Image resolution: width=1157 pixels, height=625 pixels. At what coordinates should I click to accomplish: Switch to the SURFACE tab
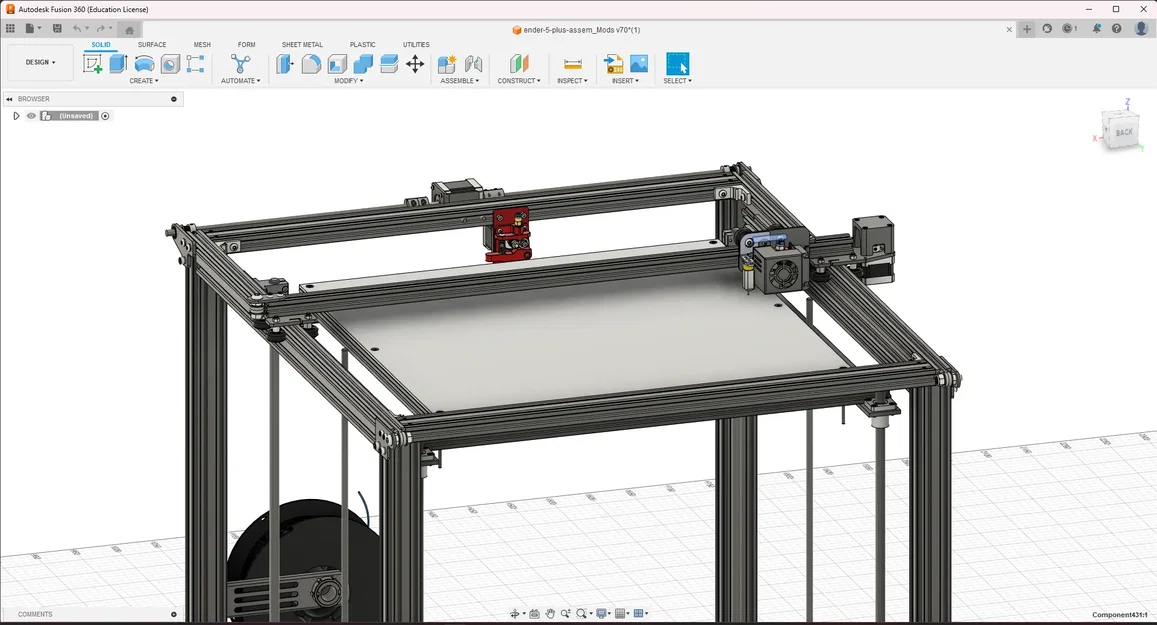[152, 44]
